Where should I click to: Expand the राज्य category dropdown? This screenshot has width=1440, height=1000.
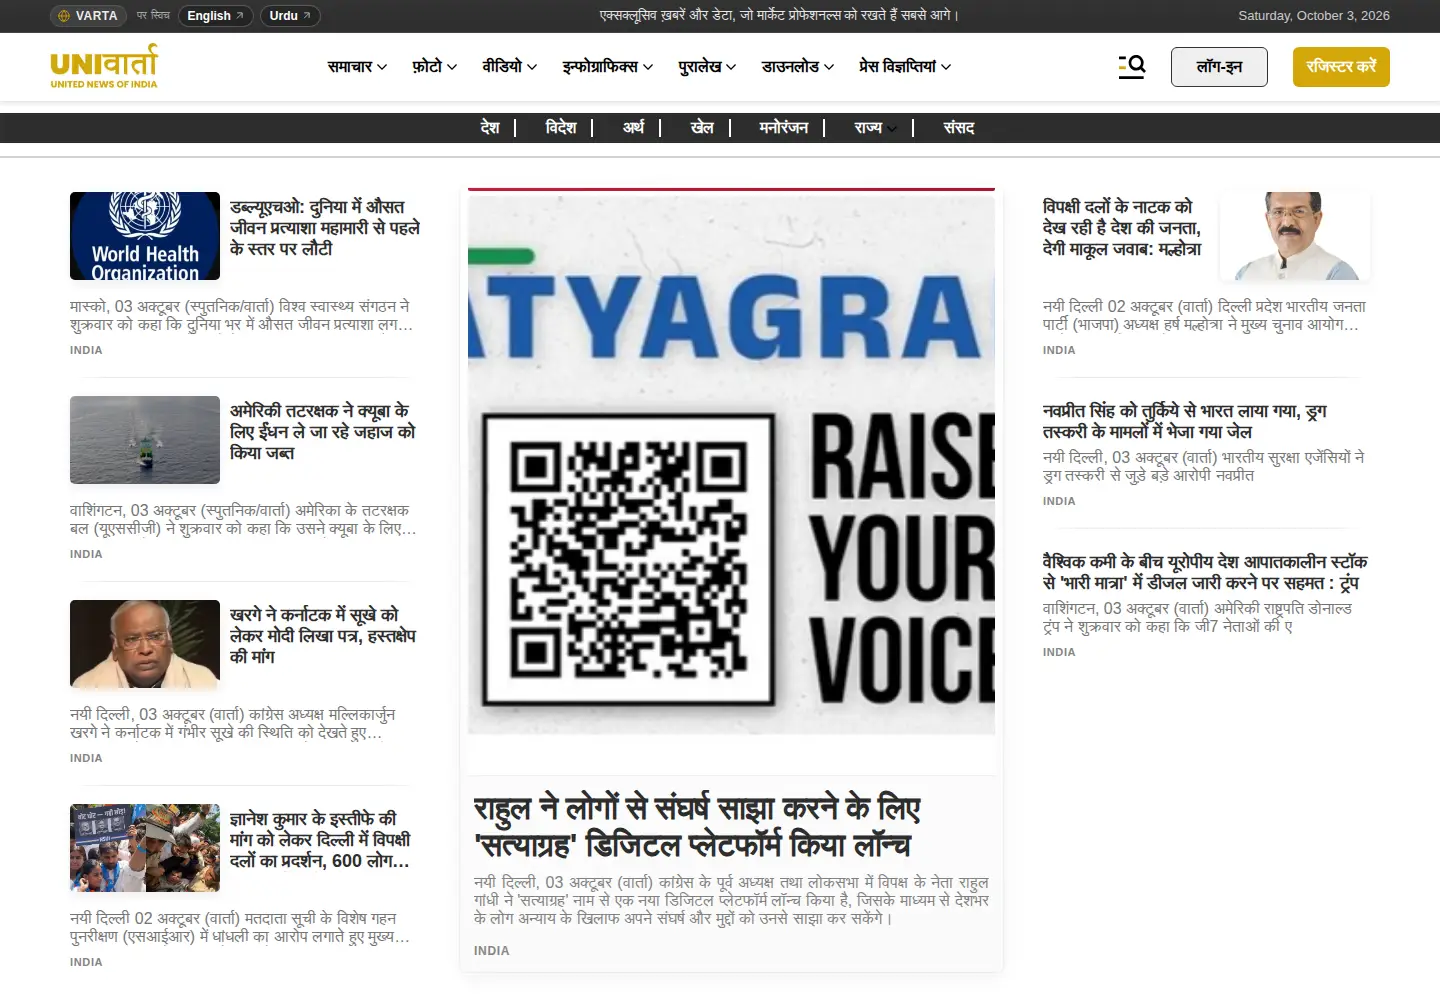click(x=875, y=128)
